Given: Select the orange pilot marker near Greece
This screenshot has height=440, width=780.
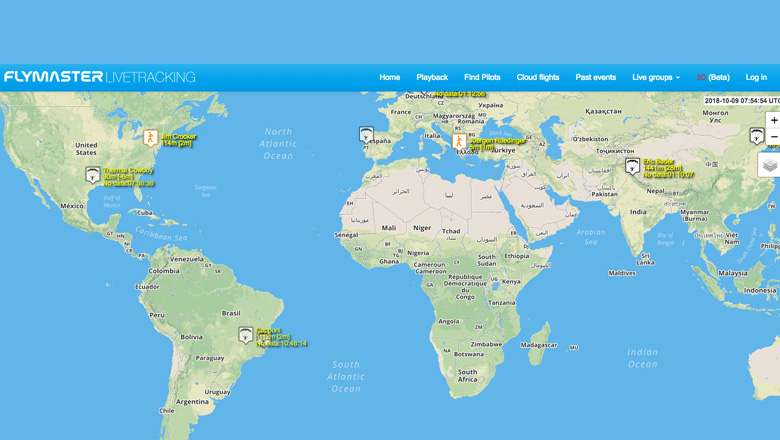Looking at the screenshot, I should (459, 142).
